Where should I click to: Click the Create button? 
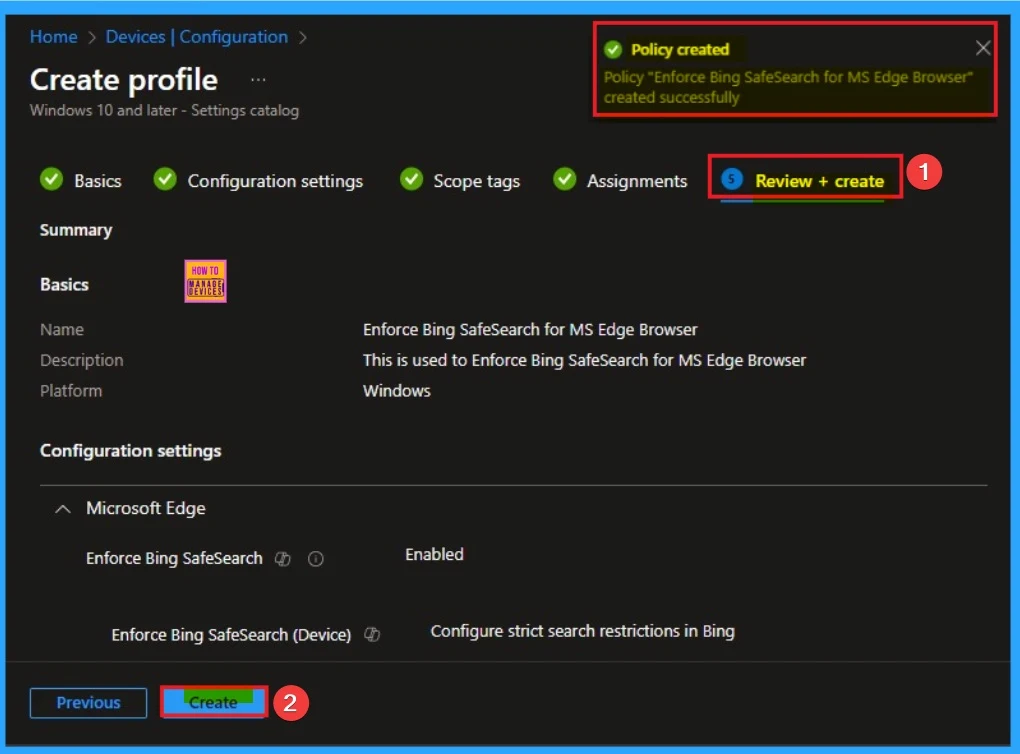tap(213, 703)
